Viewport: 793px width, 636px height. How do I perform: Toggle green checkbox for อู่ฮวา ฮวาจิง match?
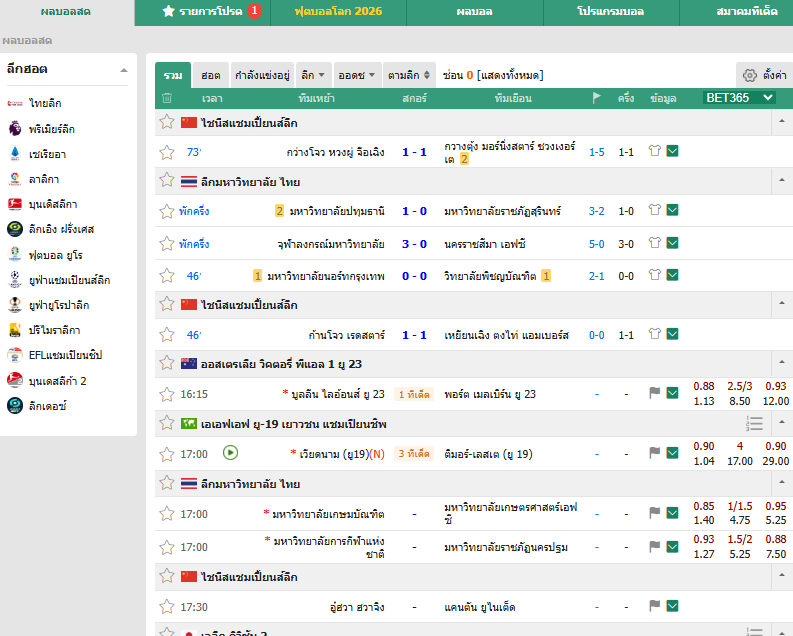coord(672,605)
